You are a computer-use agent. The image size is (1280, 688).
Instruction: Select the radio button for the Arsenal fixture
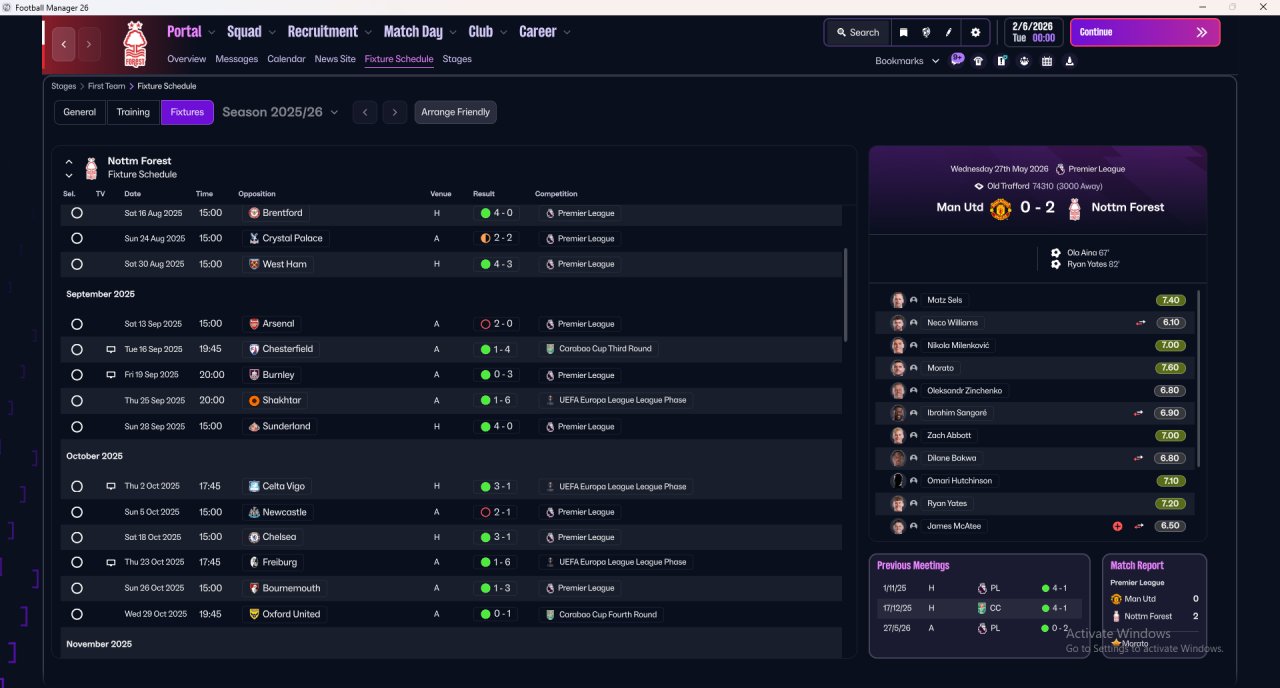tap(77, 324)
